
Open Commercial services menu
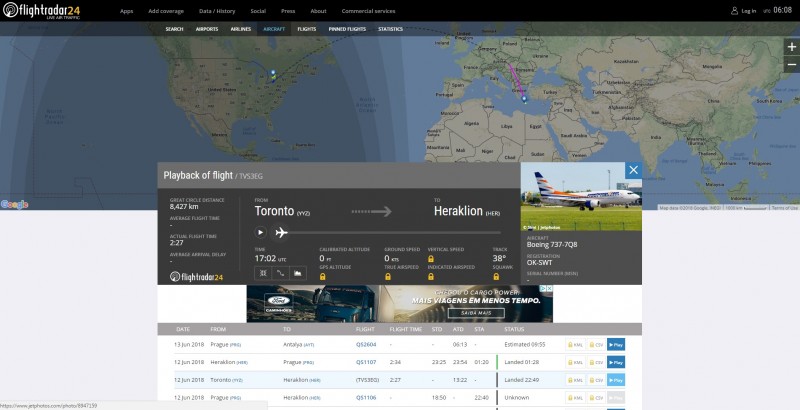pyautogui.click(x=368, y=11)
